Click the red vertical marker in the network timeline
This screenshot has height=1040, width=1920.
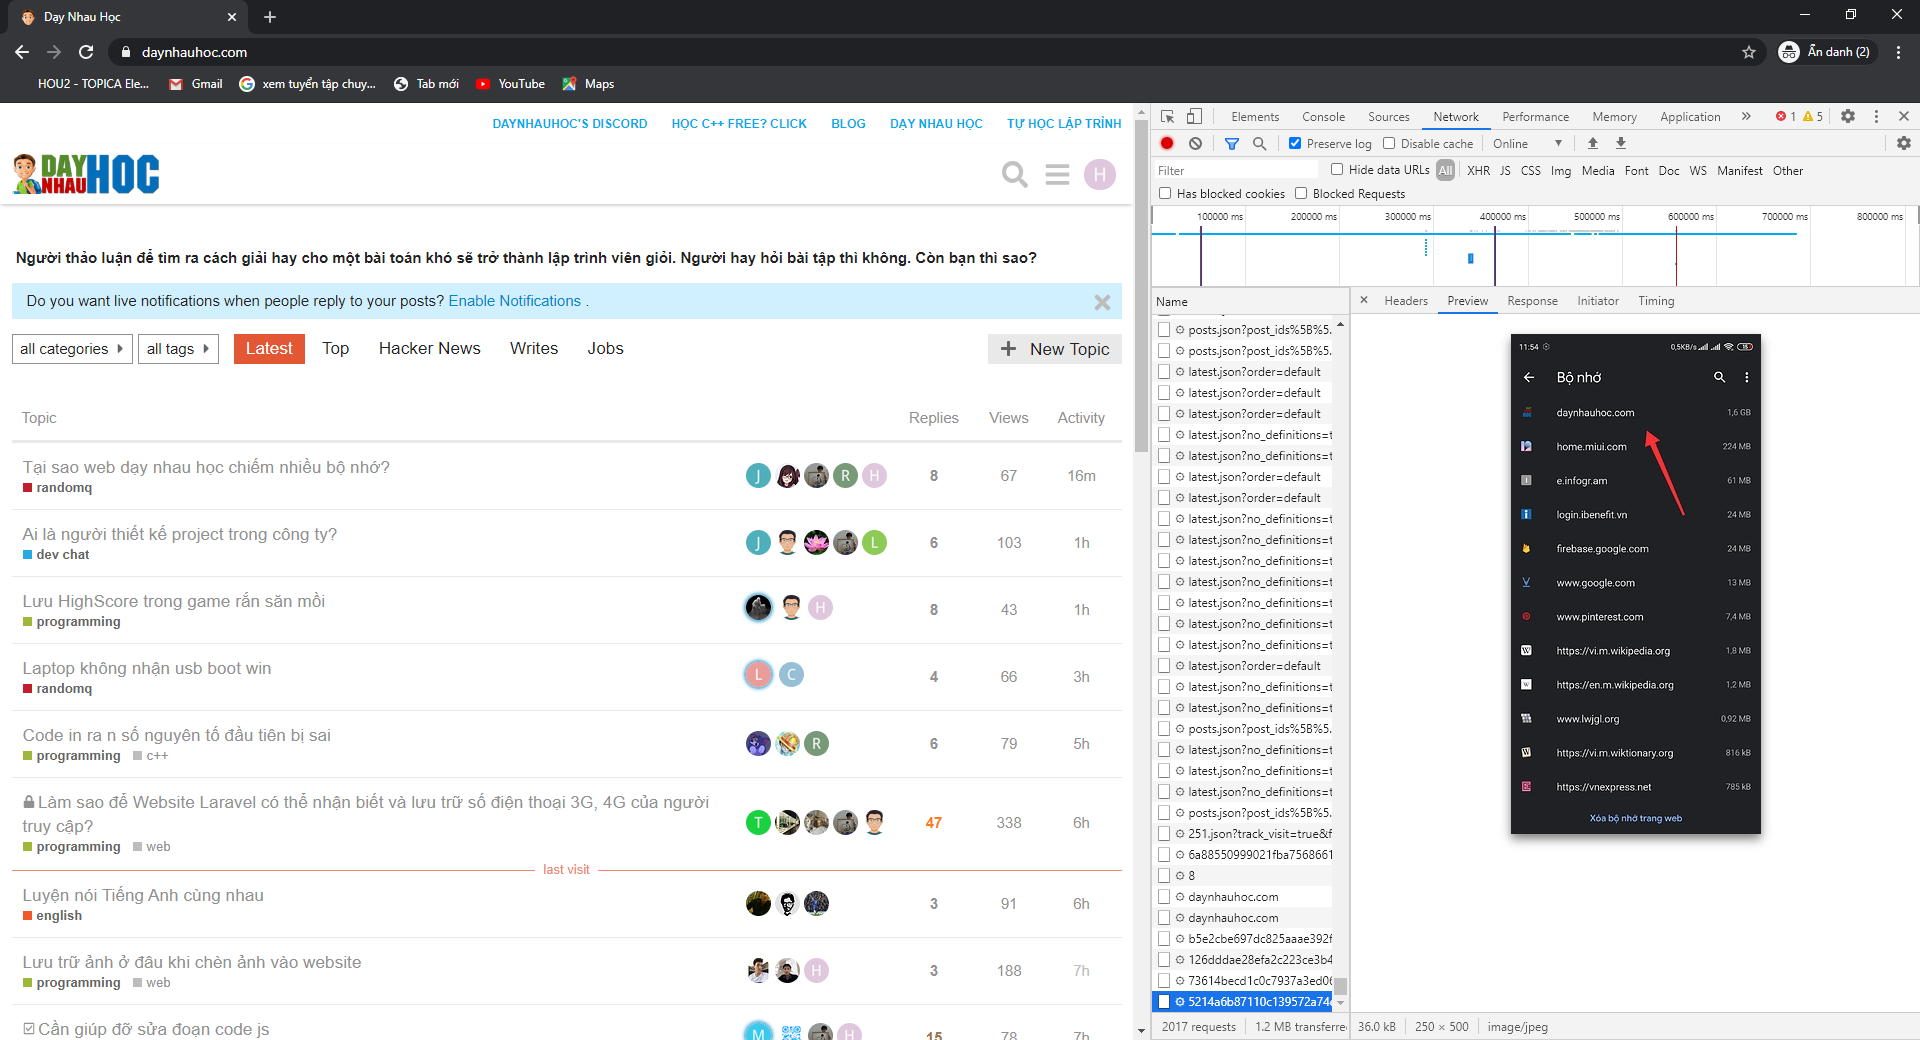click(1676, 257)
